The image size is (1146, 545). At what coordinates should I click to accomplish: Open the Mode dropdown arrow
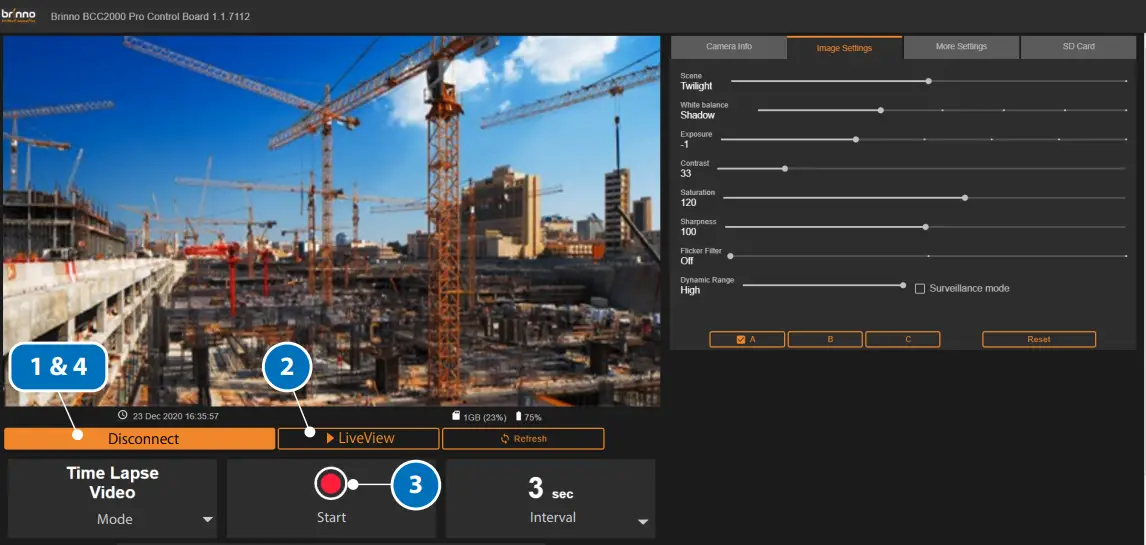tap(208, 520)
